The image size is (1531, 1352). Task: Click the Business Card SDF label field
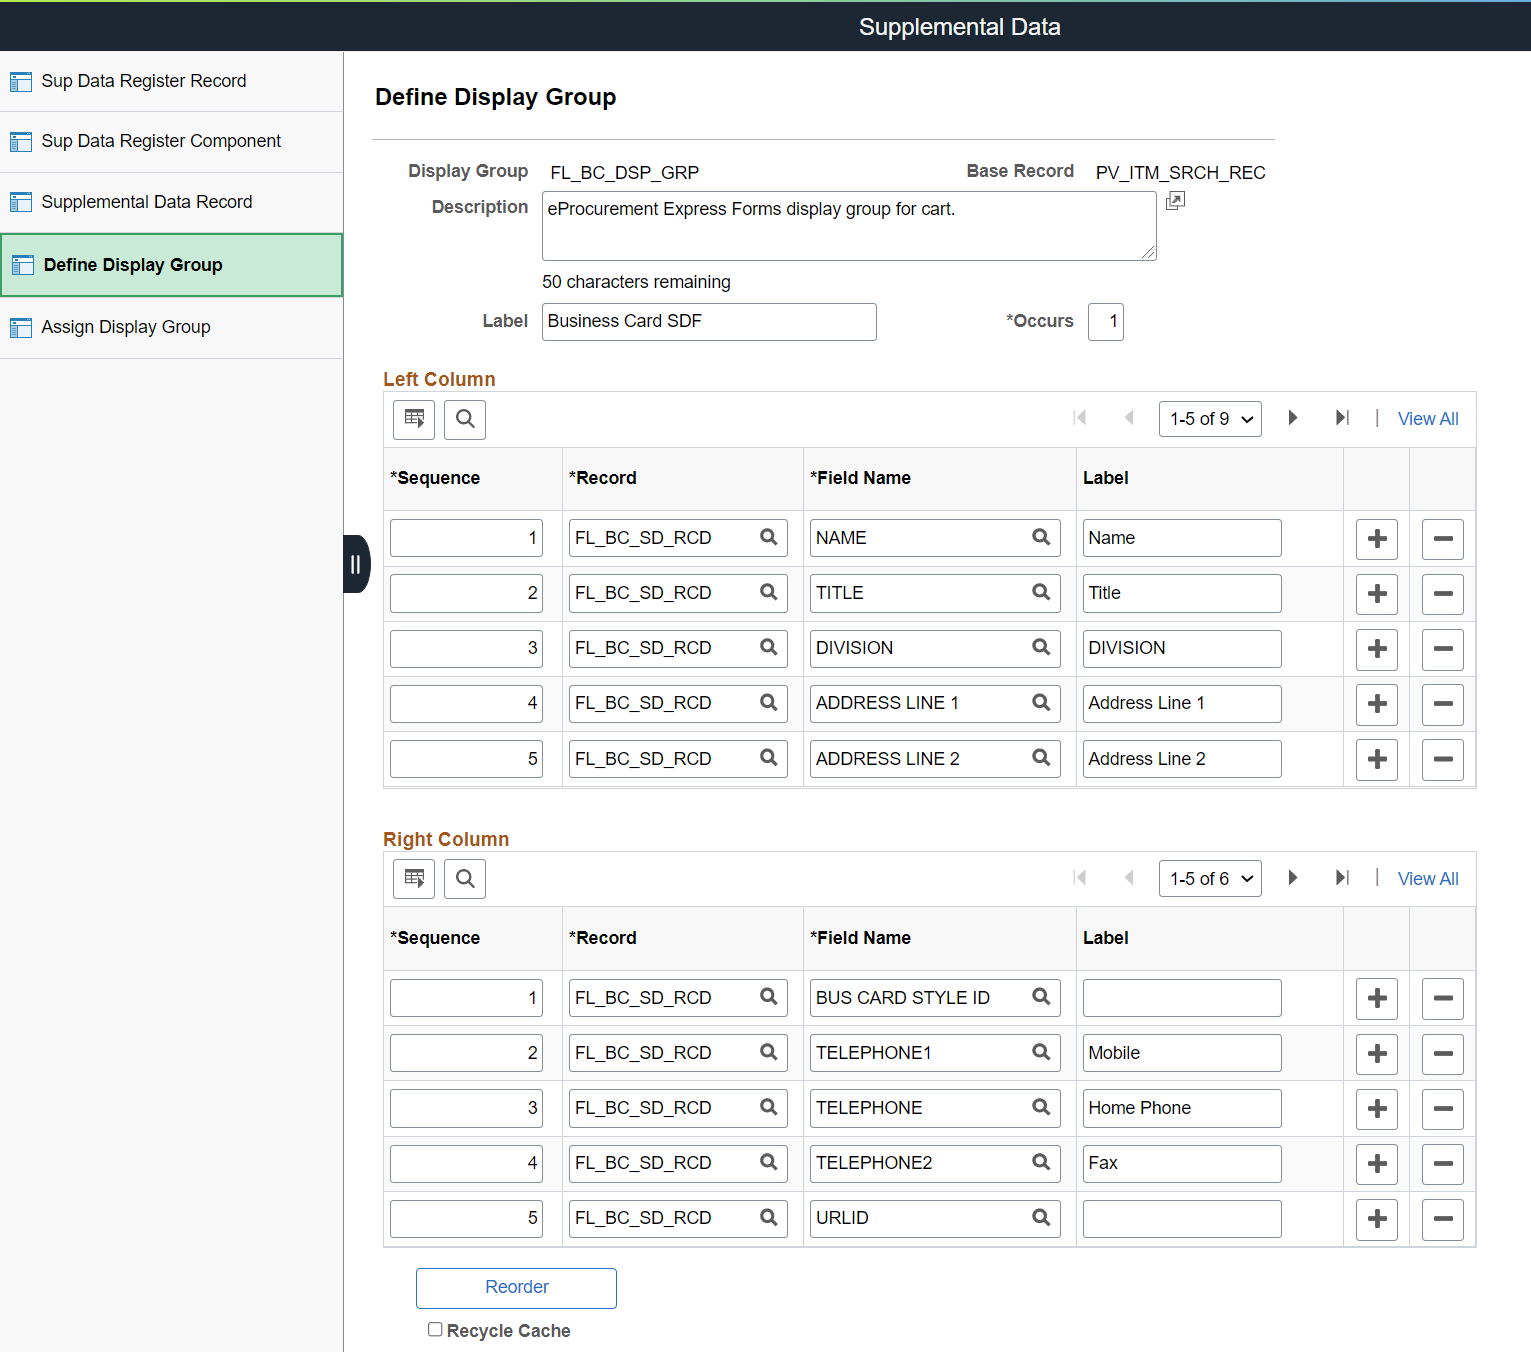709,322
